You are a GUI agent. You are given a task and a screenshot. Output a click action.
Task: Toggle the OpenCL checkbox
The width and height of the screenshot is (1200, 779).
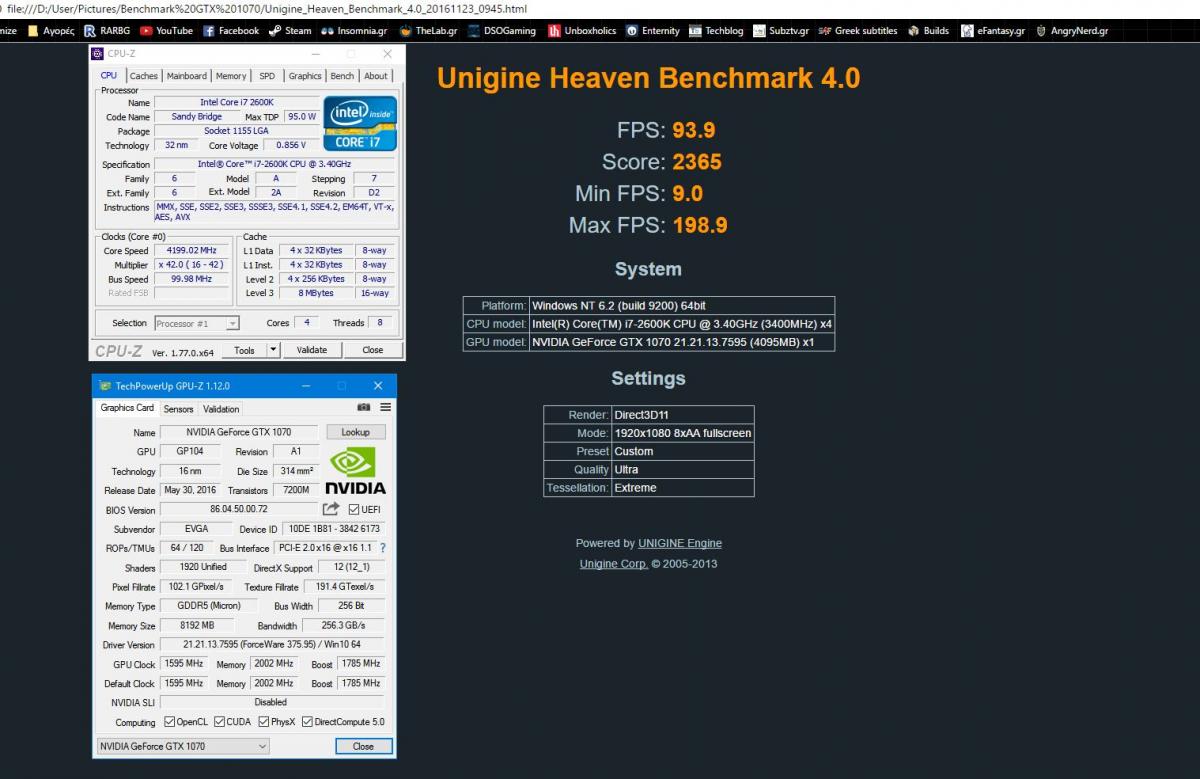tap(171, 721)
